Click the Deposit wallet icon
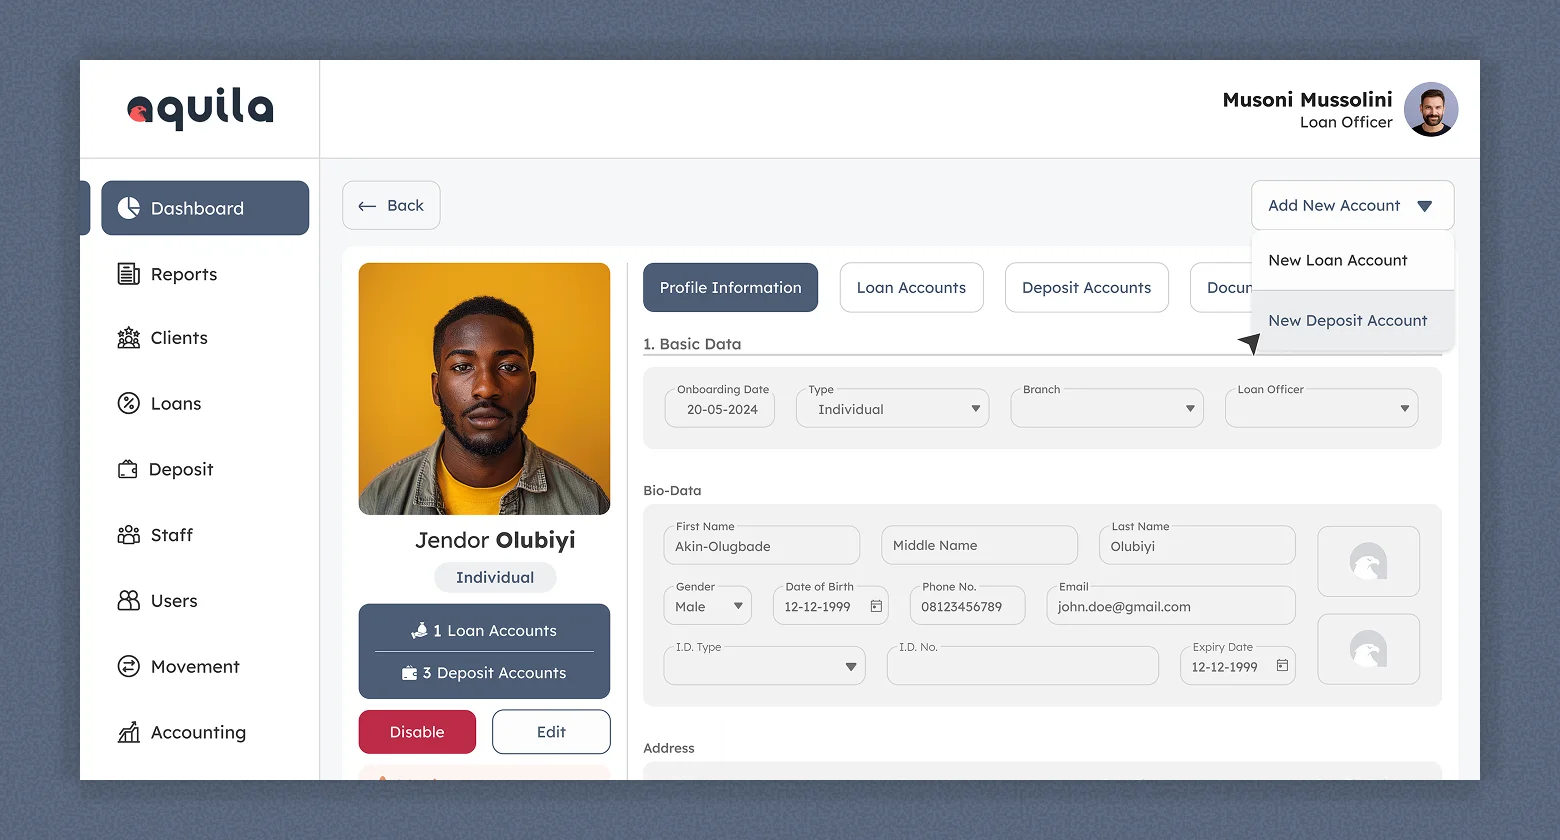Screen dimensions: 1560x840 point(128,470)
